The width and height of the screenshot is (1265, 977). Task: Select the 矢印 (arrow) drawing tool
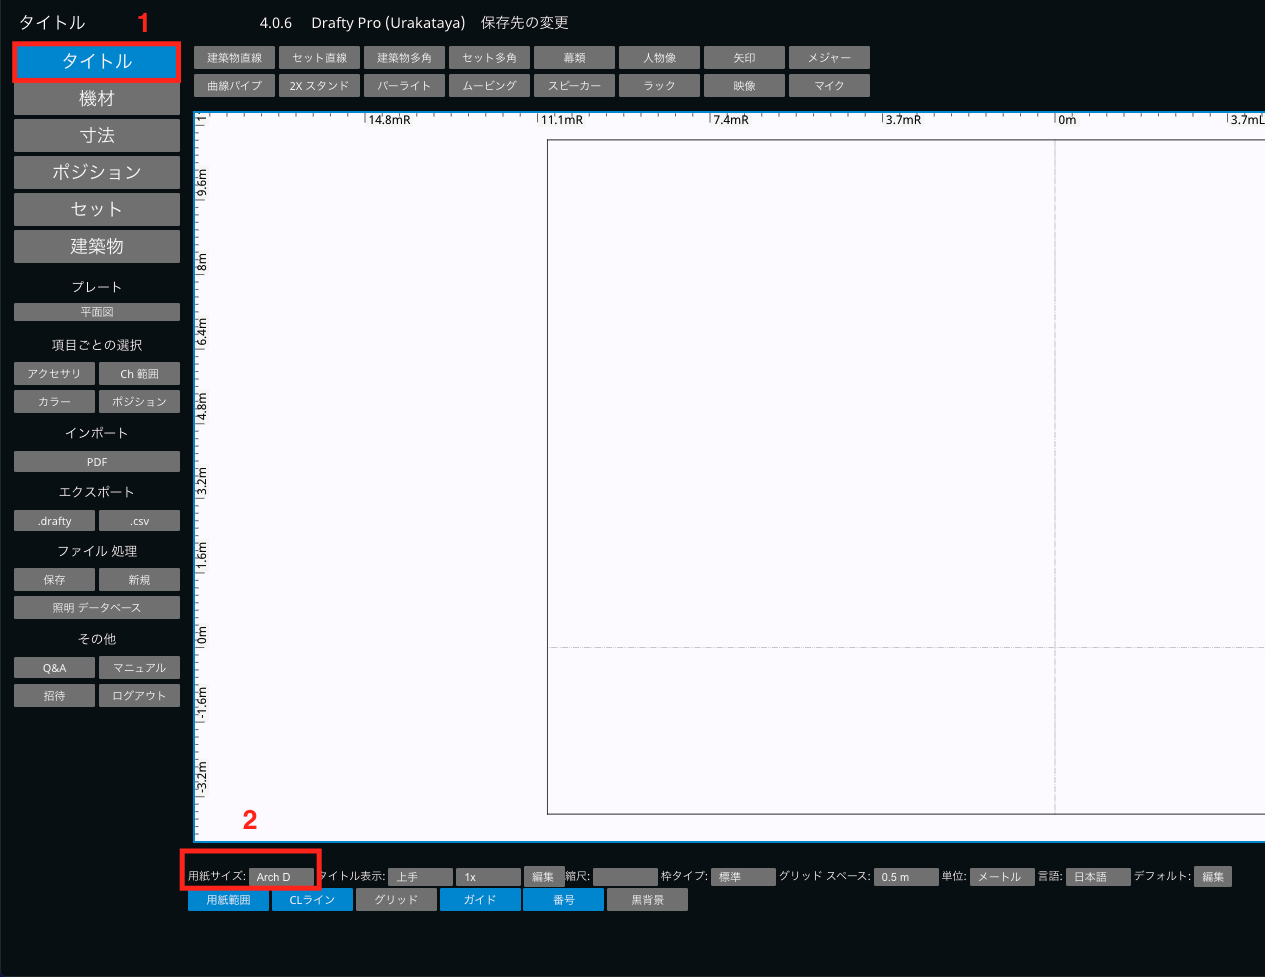[744, 58]
